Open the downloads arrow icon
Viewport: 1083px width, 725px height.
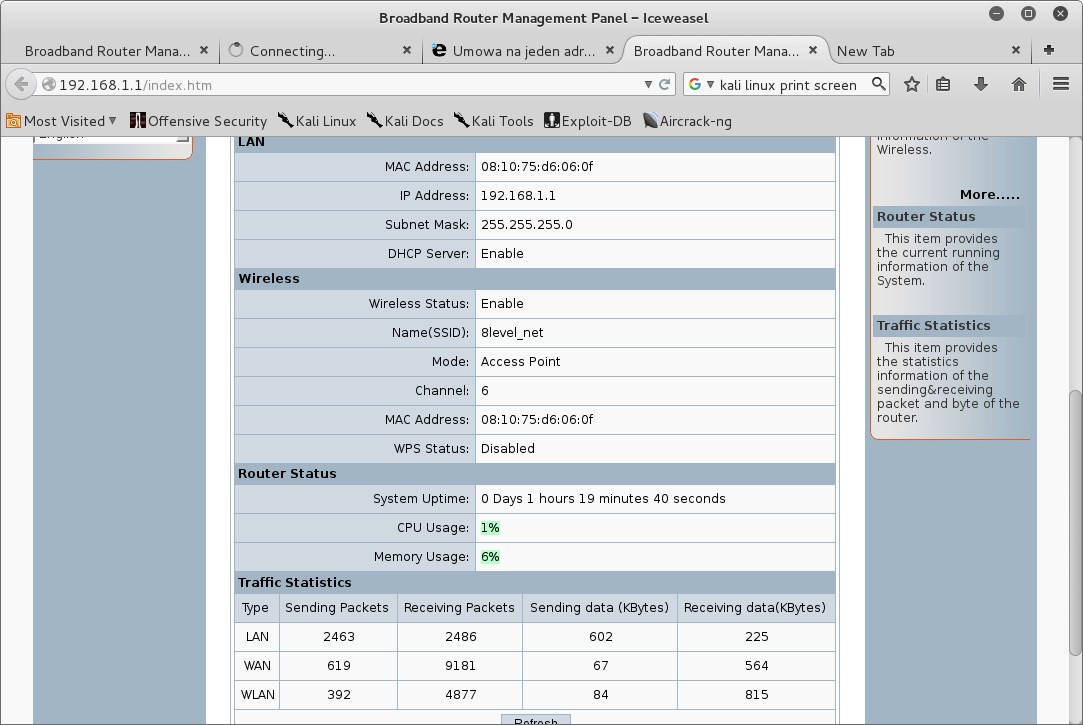[981, 84]
